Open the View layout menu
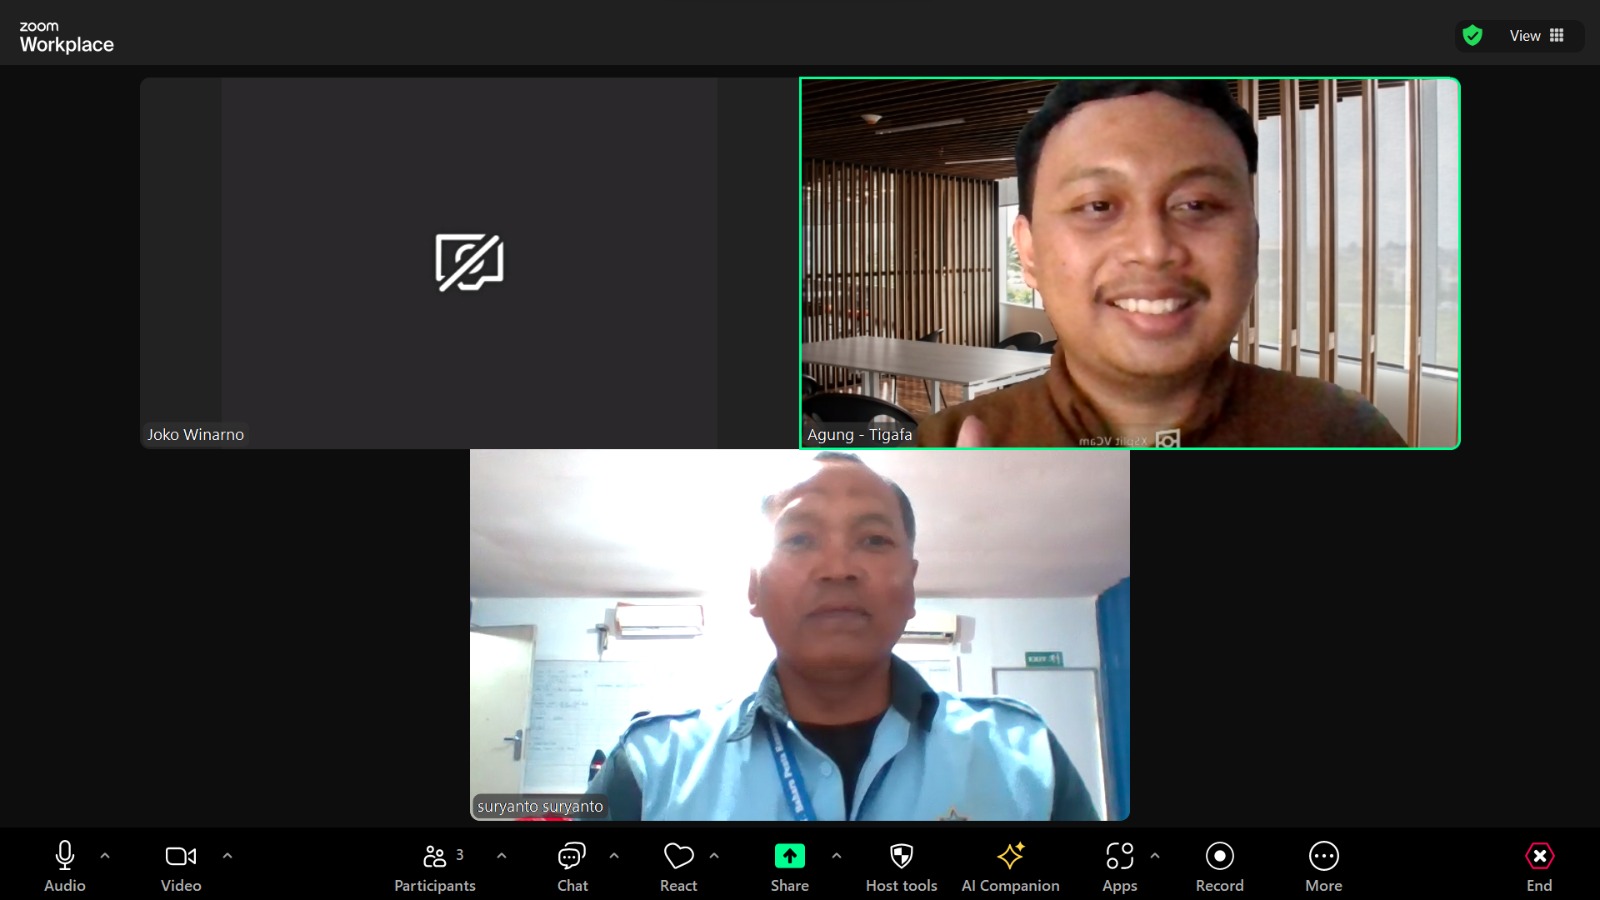 (1536, 36)
